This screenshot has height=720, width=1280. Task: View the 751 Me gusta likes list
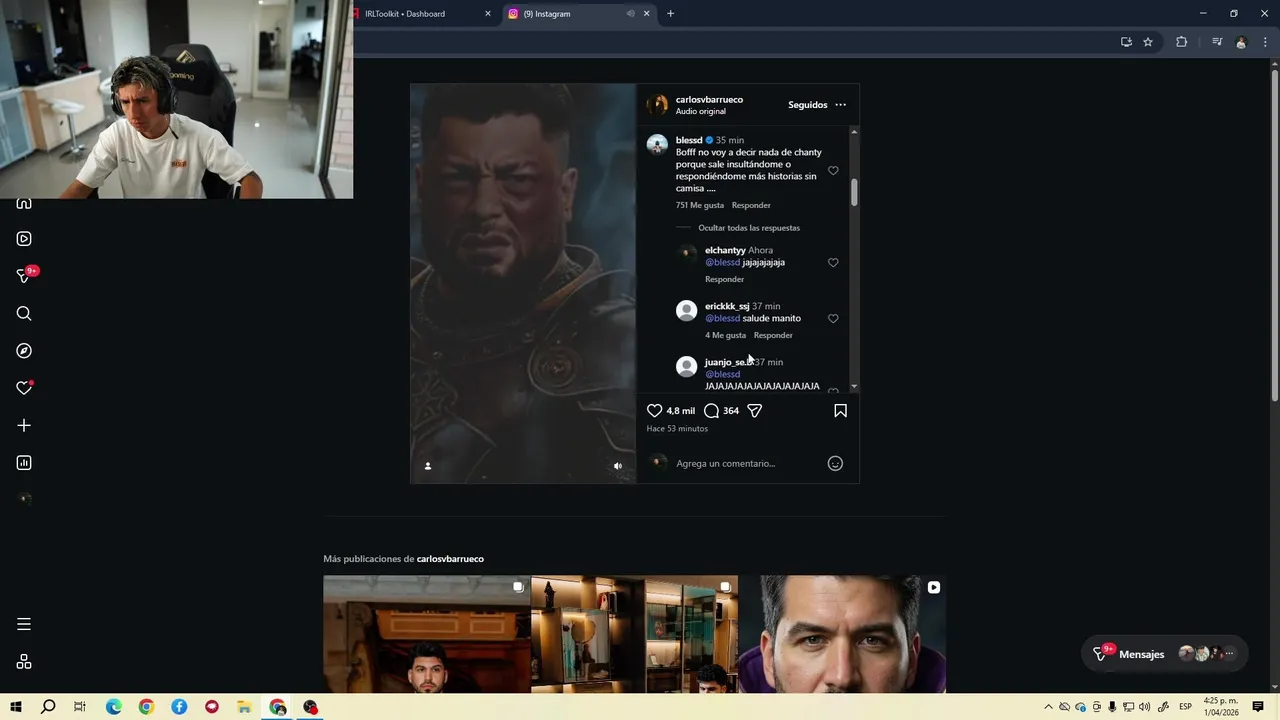pyautogui.click(x=699, y=206)
